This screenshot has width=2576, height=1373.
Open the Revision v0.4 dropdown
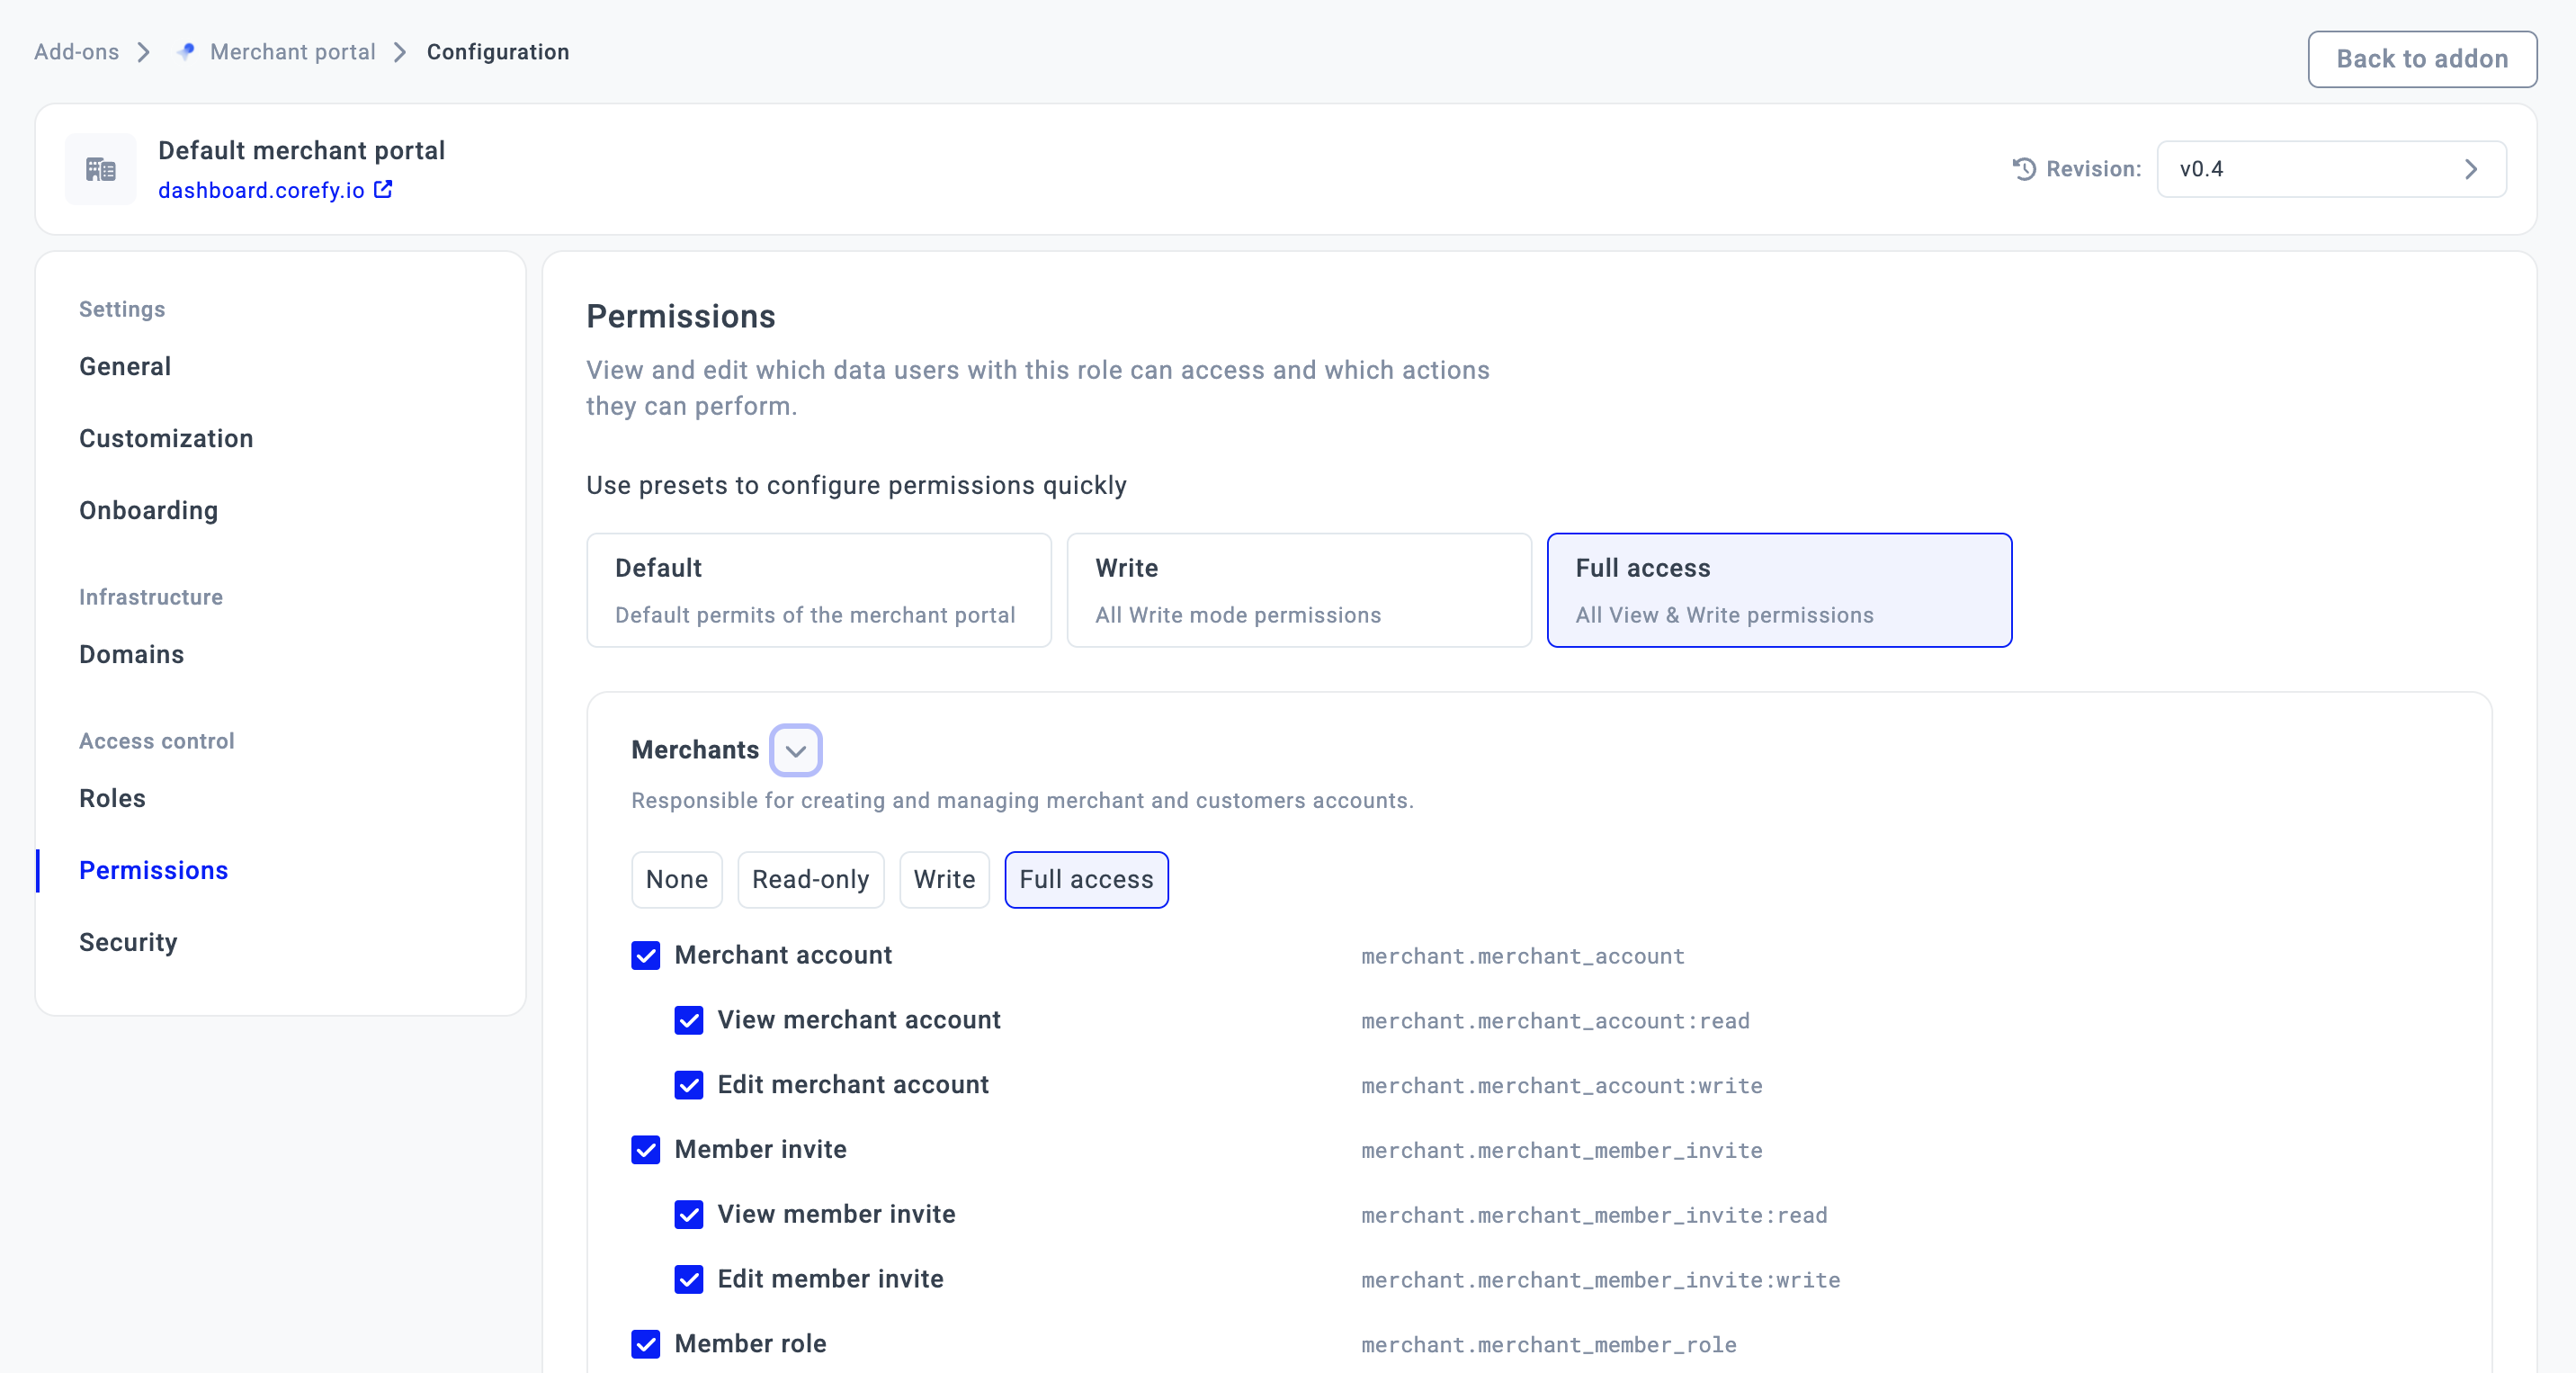(x=2330, y=169)
